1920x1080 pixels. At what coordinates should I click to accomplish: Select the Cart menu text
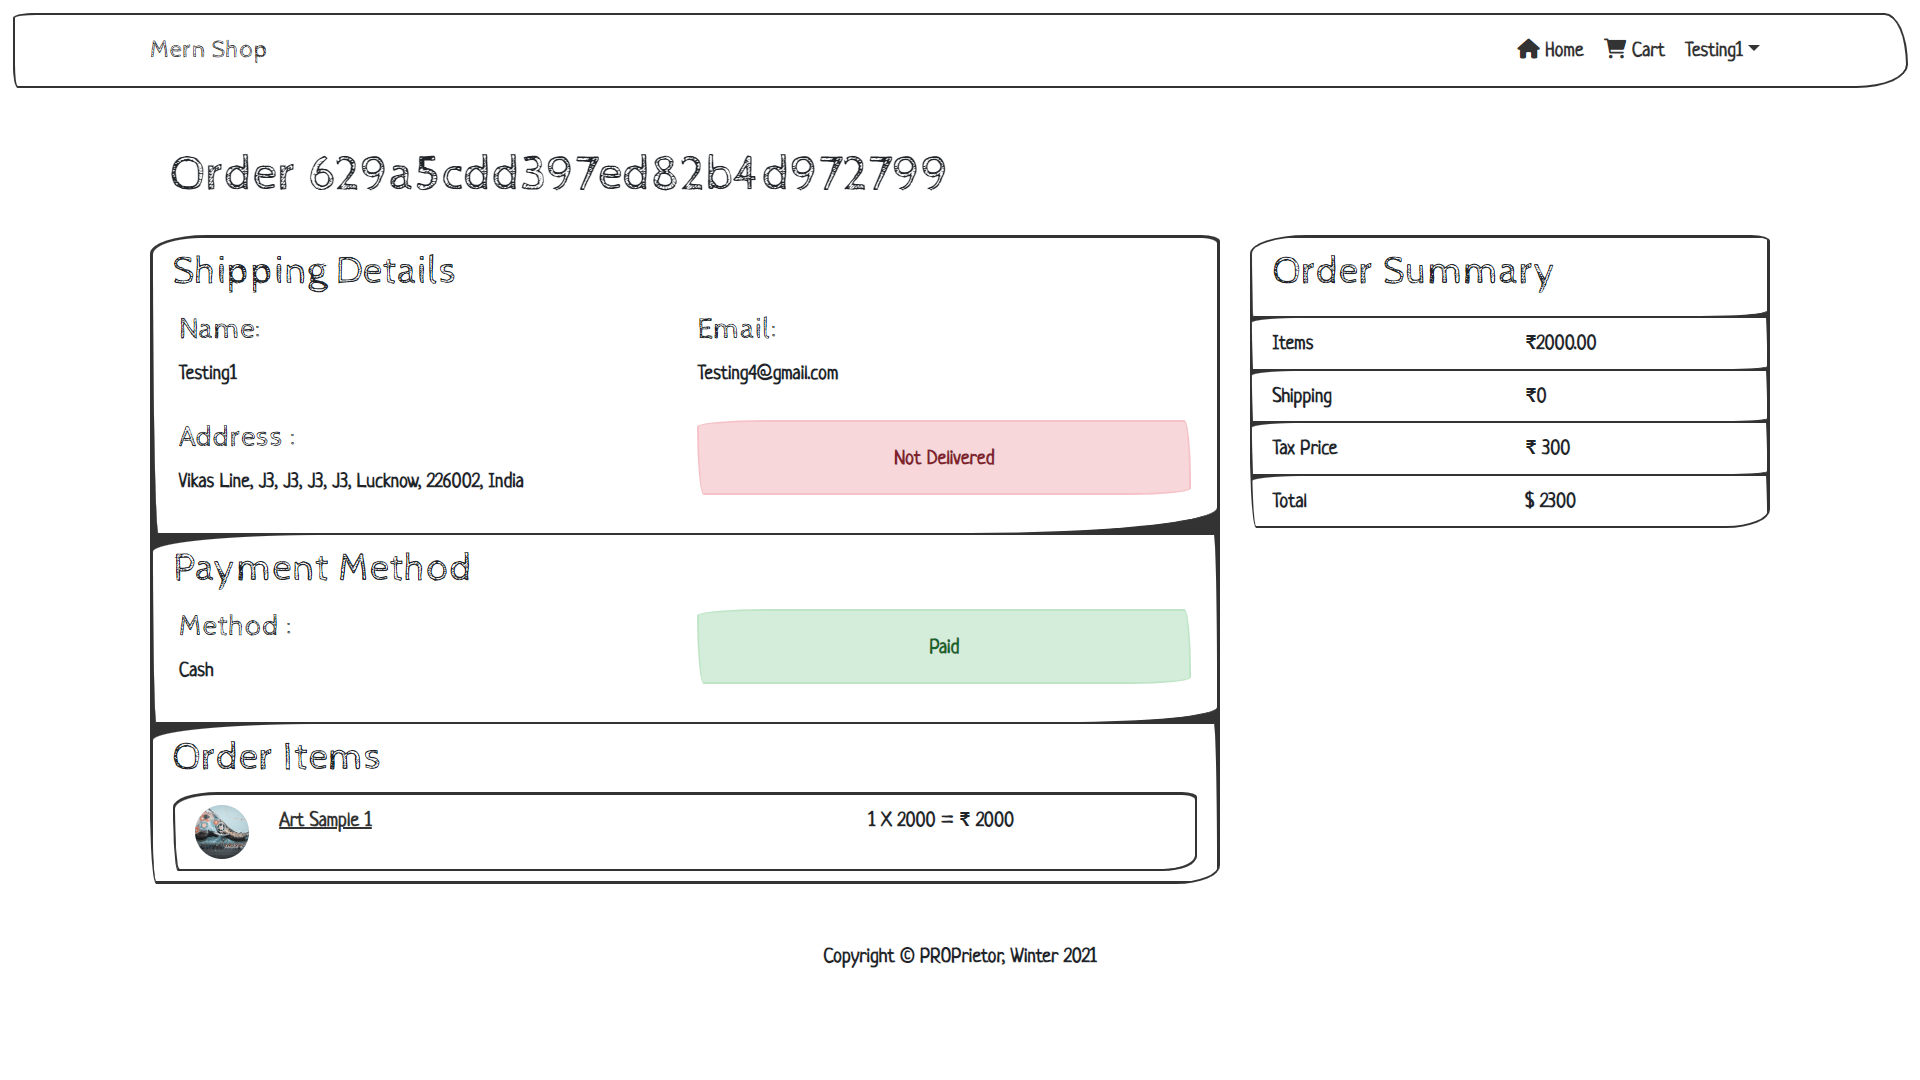(x=1647, y=50)
